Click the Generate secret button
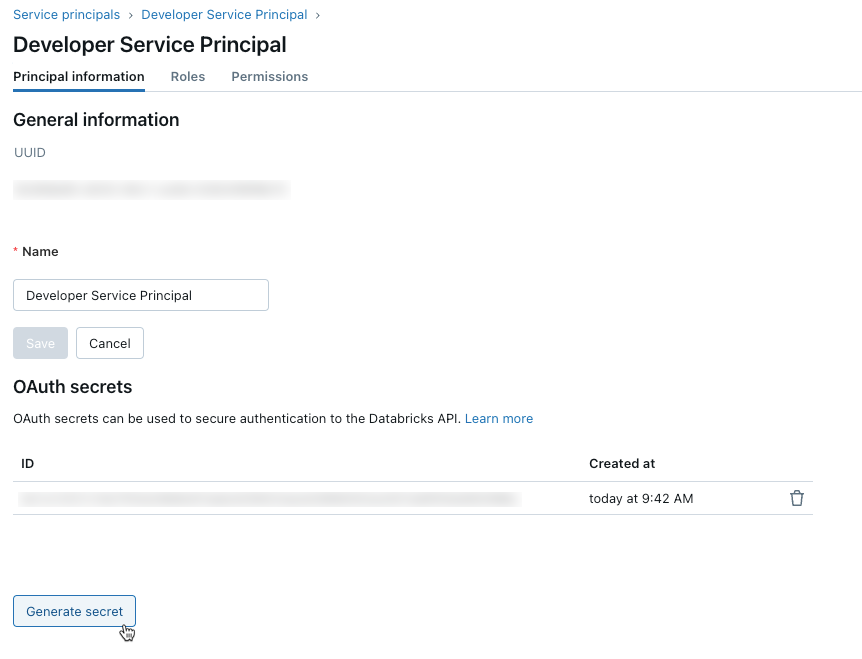 click(x=75, y=611)
